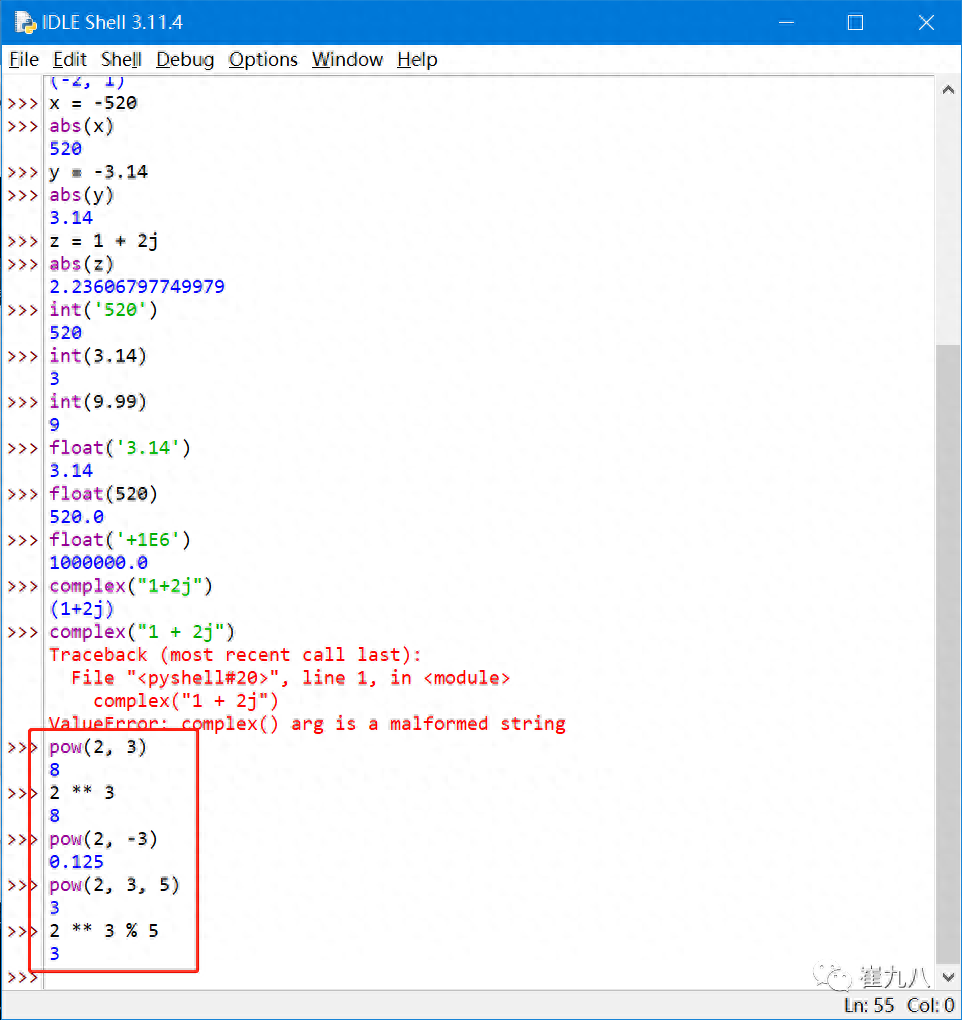Viewport: 962px width, 1020px height.
Task: Click 'Ln: 55' in the status bar
Action: 868,1006
